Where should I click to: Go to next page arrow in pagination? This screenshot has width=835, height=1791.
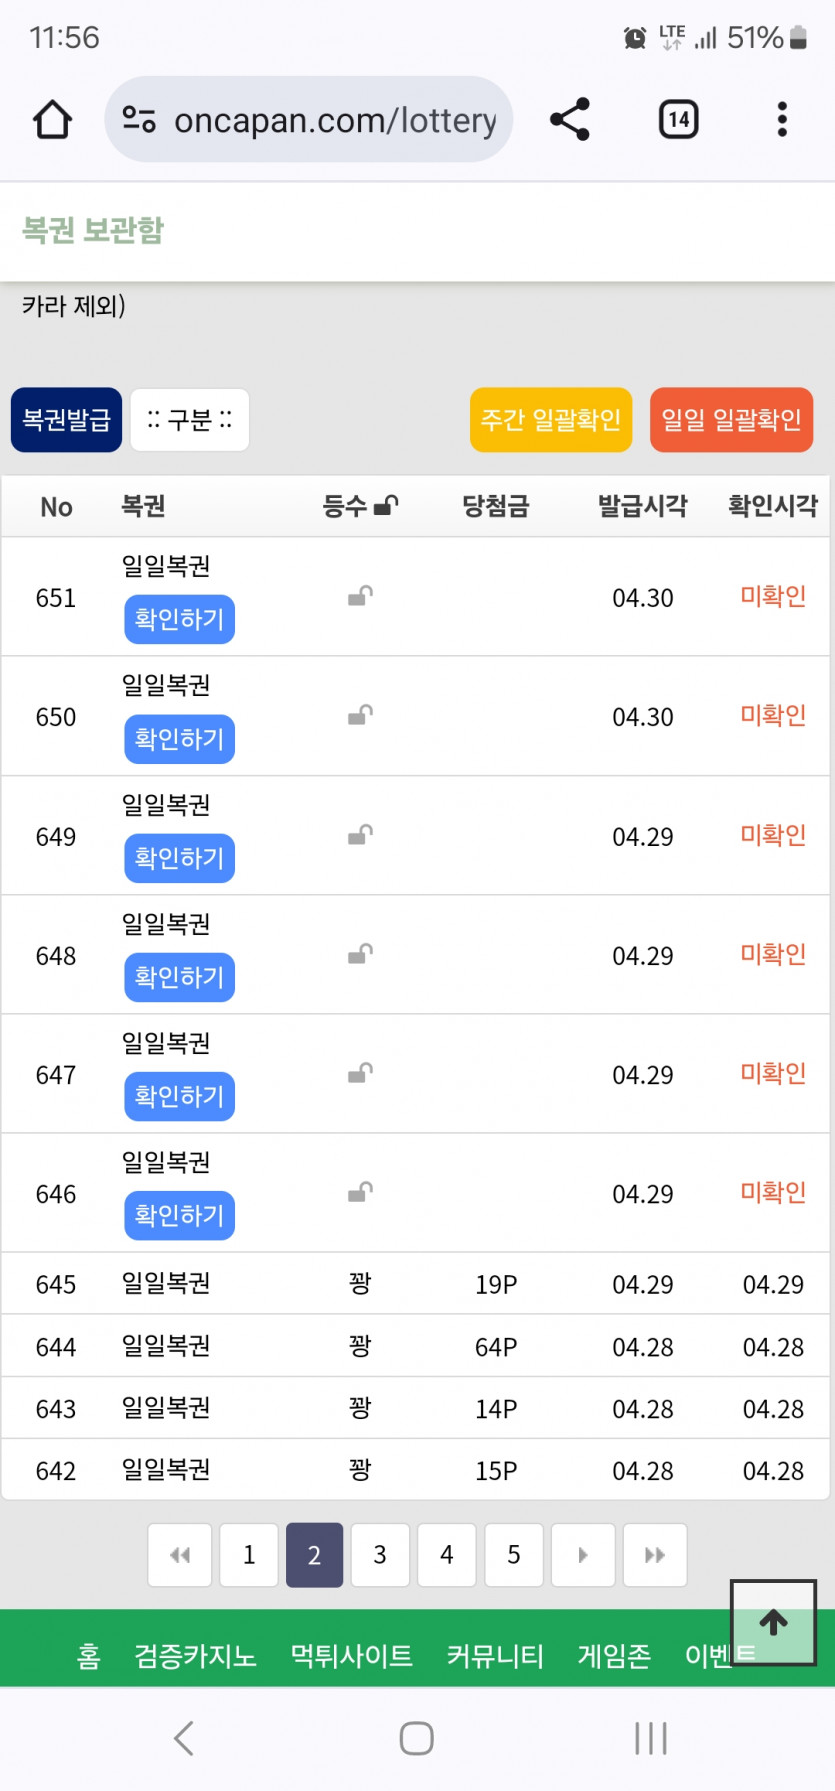583,1555
